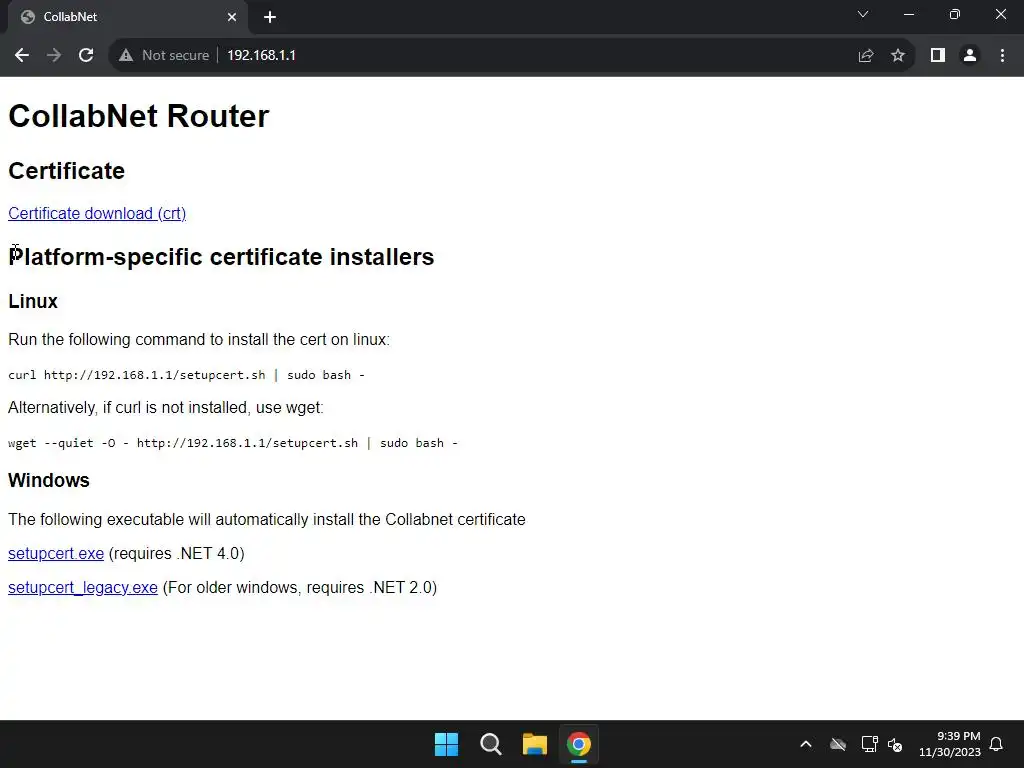
Task: View the Not secure site information
Action: coord(164,56)
